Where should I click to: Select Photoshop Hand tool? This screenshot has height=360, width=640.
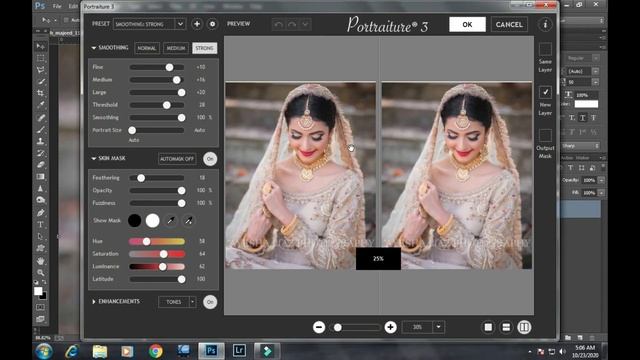pos(40,260)
